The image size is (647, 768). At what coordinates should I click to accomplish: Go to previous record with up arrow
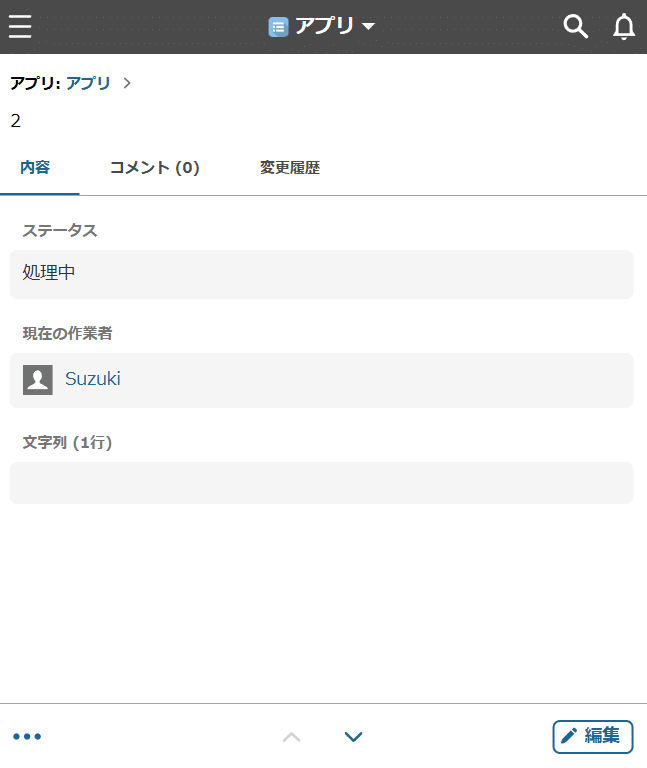click(x=291, y=737)
